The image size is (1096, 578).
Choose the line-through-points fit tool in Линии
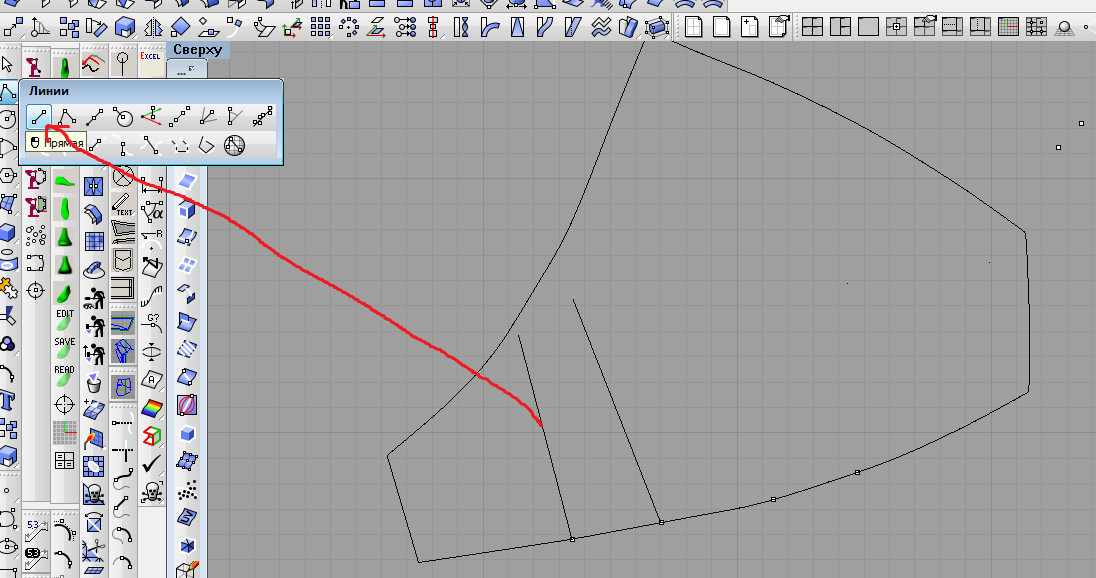point(262,117)
